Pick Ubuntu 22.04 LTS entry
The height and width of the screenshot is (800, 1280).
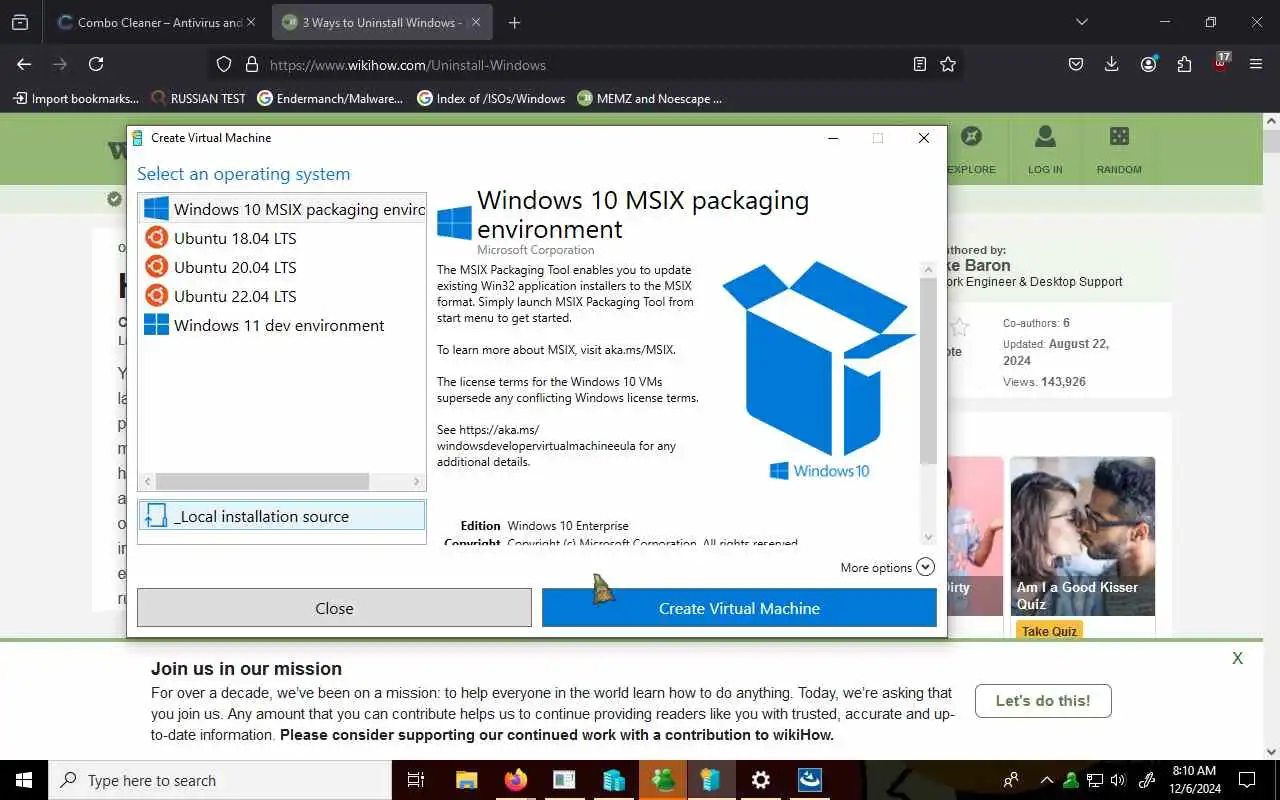click(x=282, y=296)
